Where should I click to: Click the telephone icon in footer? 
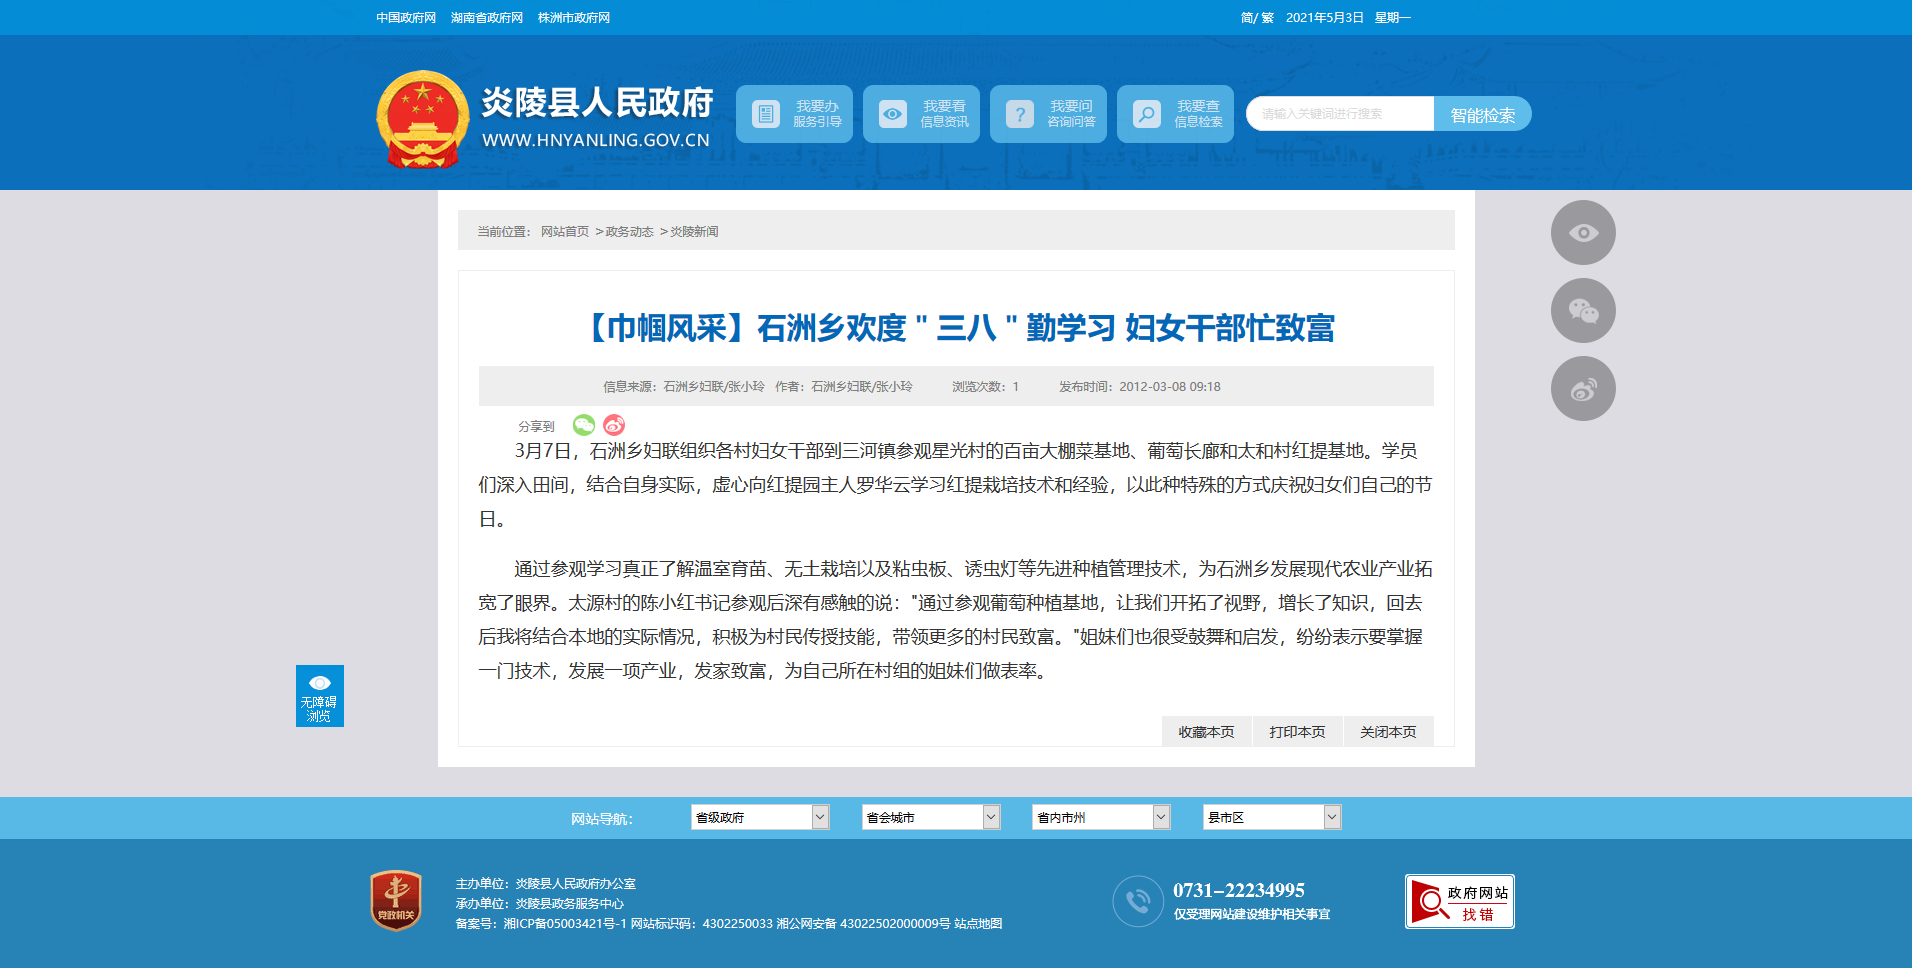(1137, 901)
